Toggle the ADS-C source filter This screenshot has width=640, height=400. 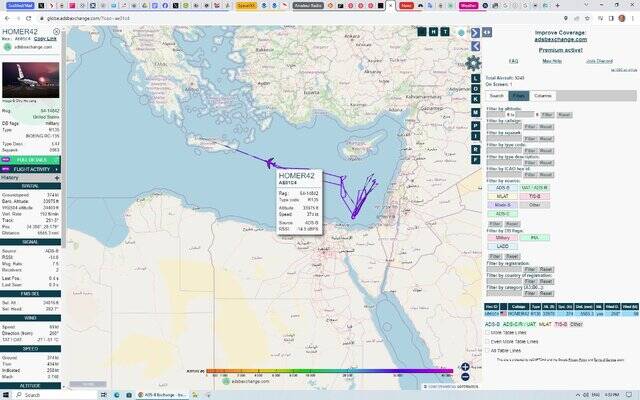coord(502,214)
